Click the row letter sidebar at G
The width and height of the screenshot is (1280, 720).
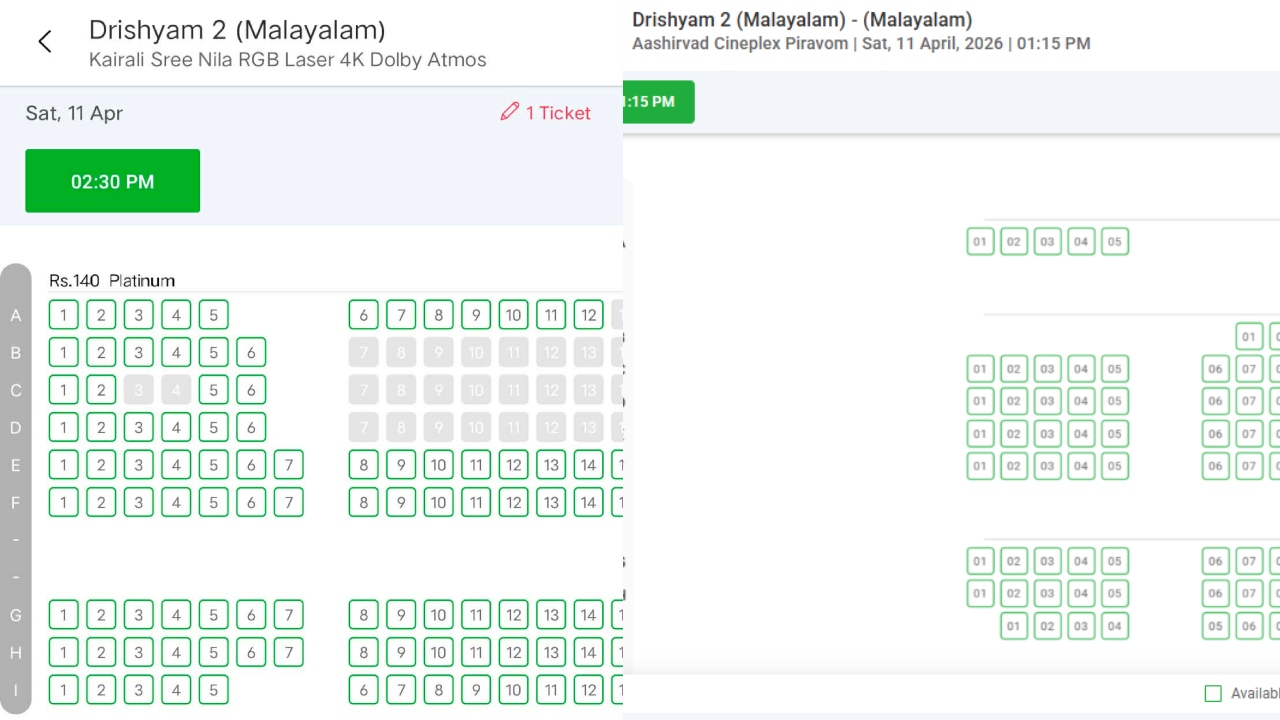(x=16, y=615)
